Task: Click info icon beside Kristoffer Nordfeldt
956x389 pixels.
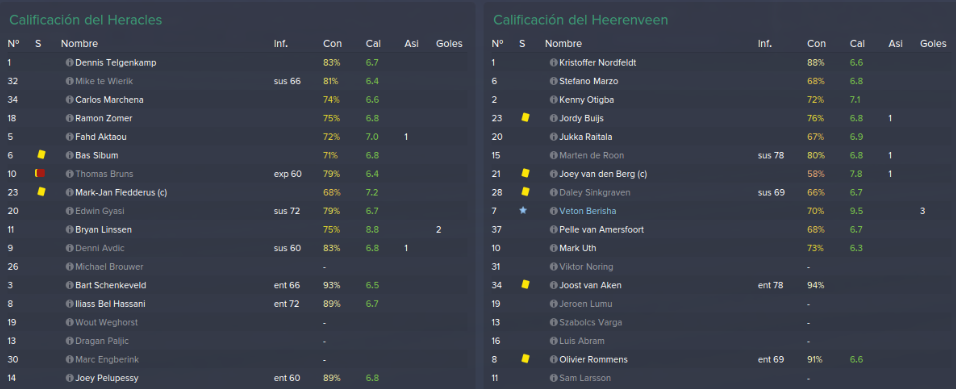Action: 554,63
